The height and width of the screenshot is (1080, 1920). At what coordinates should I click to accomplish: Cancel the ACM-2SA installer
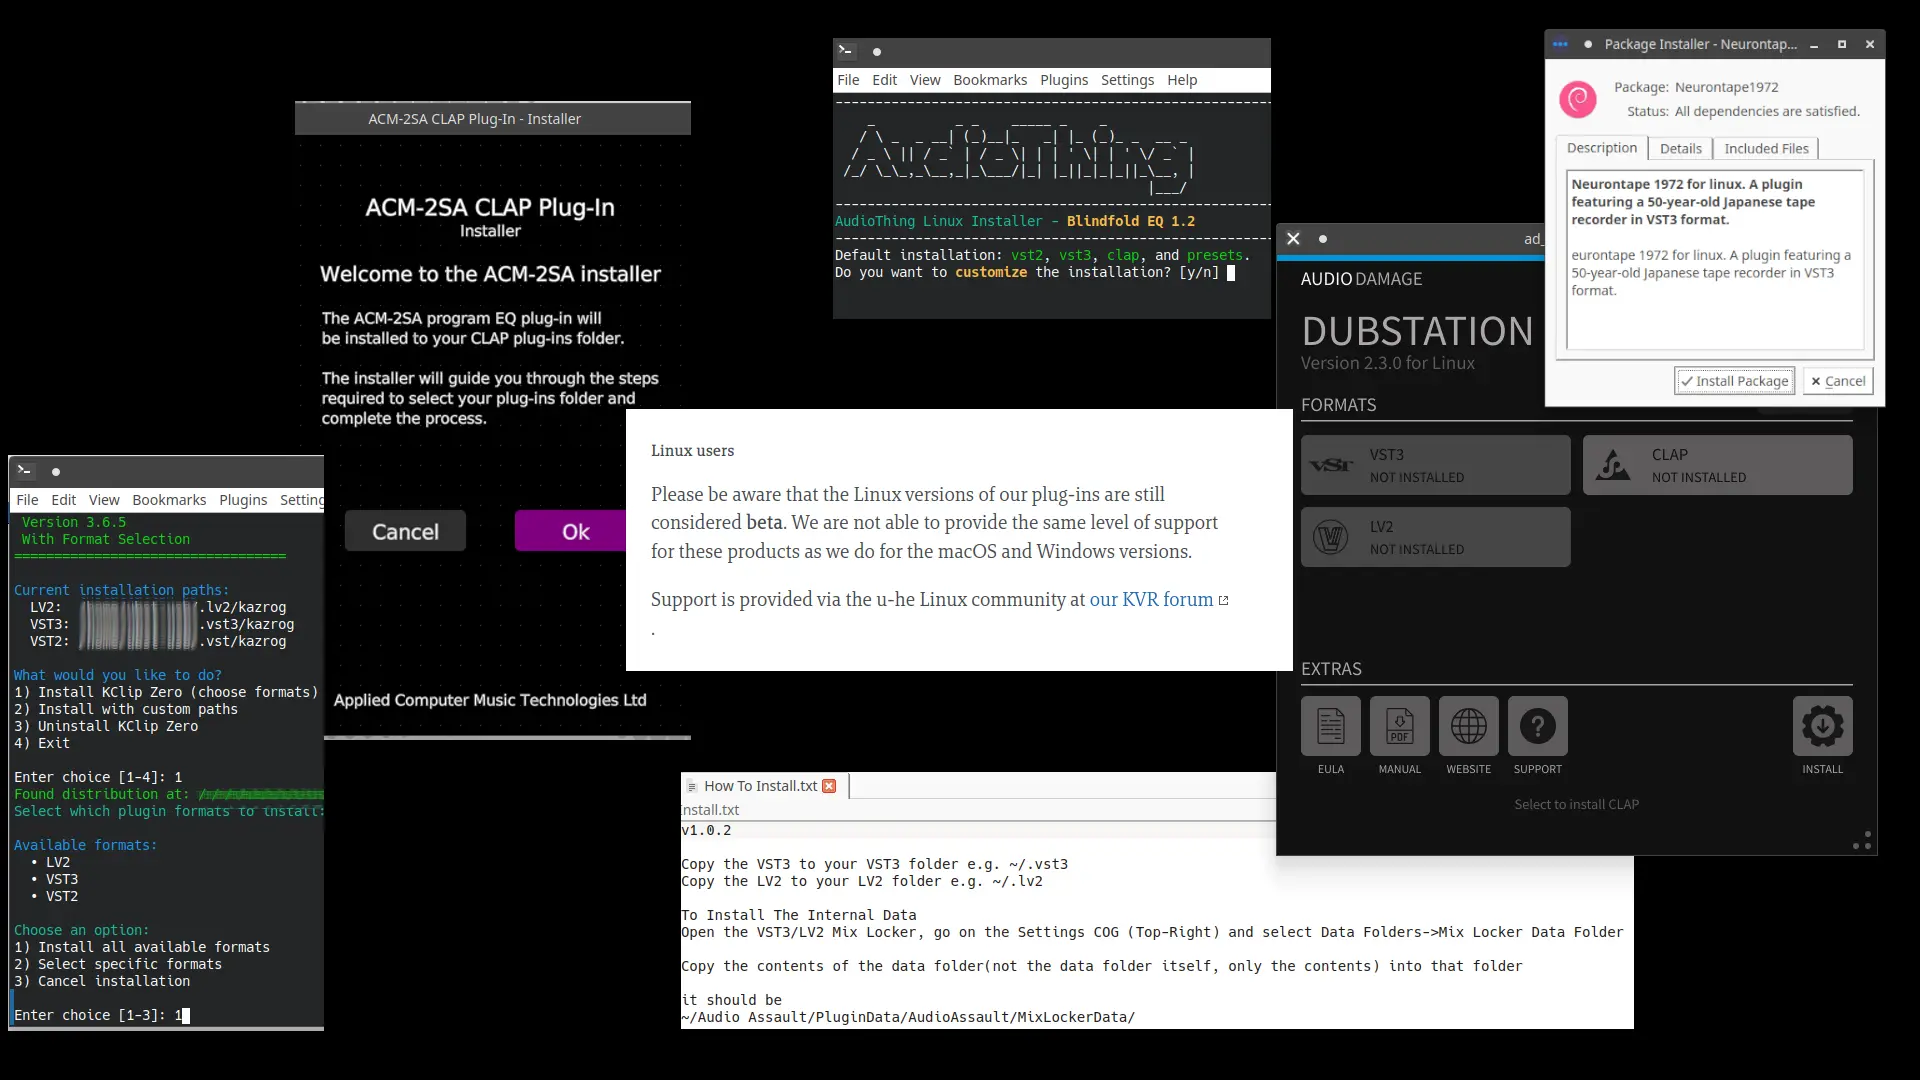(x=405, y=531)
